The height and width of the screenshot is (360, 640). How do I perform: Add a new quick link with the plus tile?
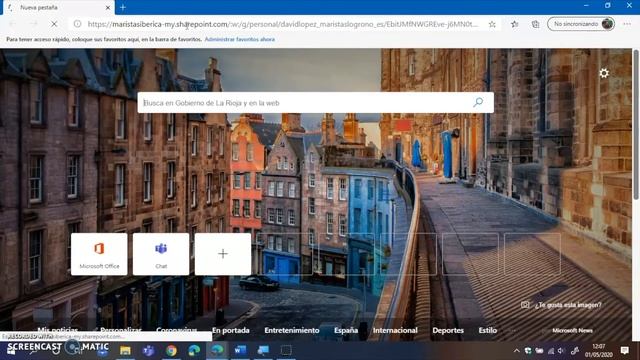[x=223, y=254]
